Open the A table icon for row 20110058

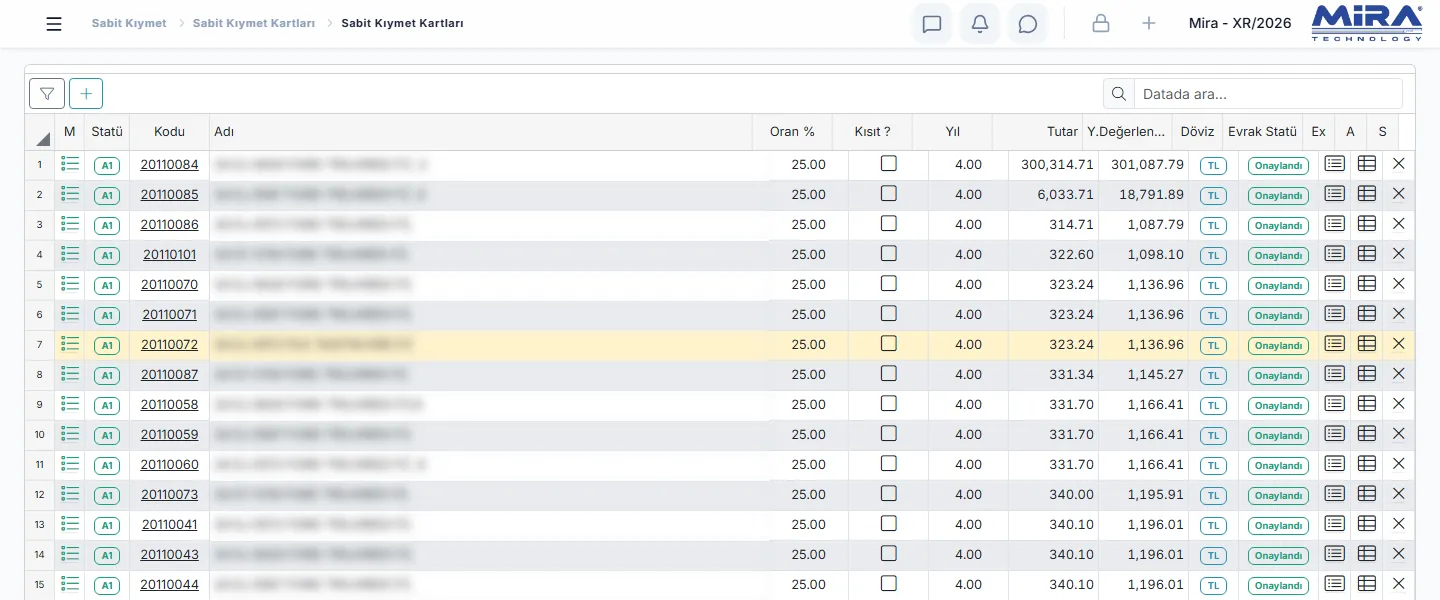[x=1367, y=404]
